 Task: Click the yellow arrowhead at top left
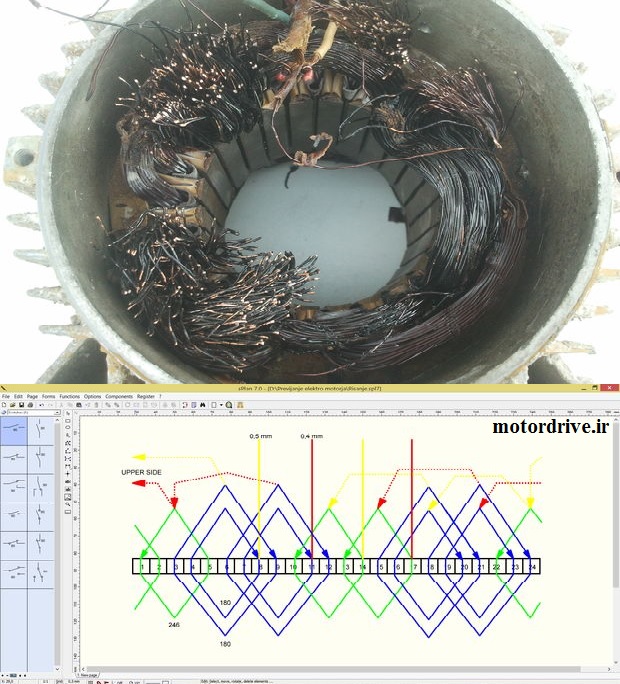[x=138, y=457]
